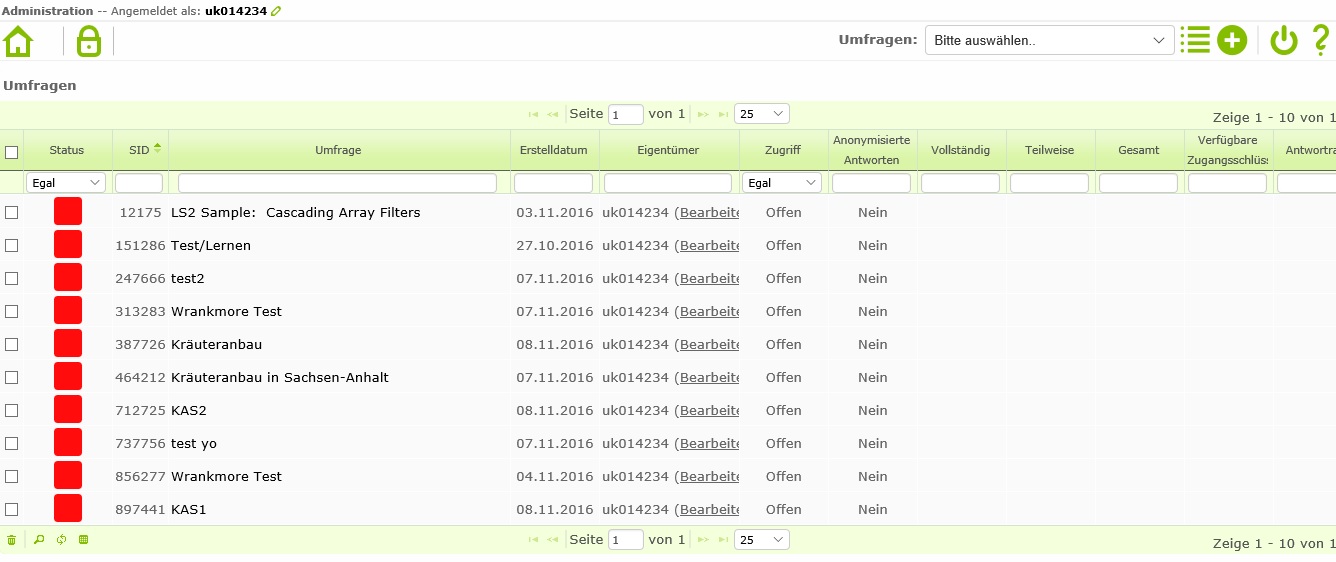Reload the grid with refresh icon
The height and width of the screenshot is (562, 1336).
(61, 540)
